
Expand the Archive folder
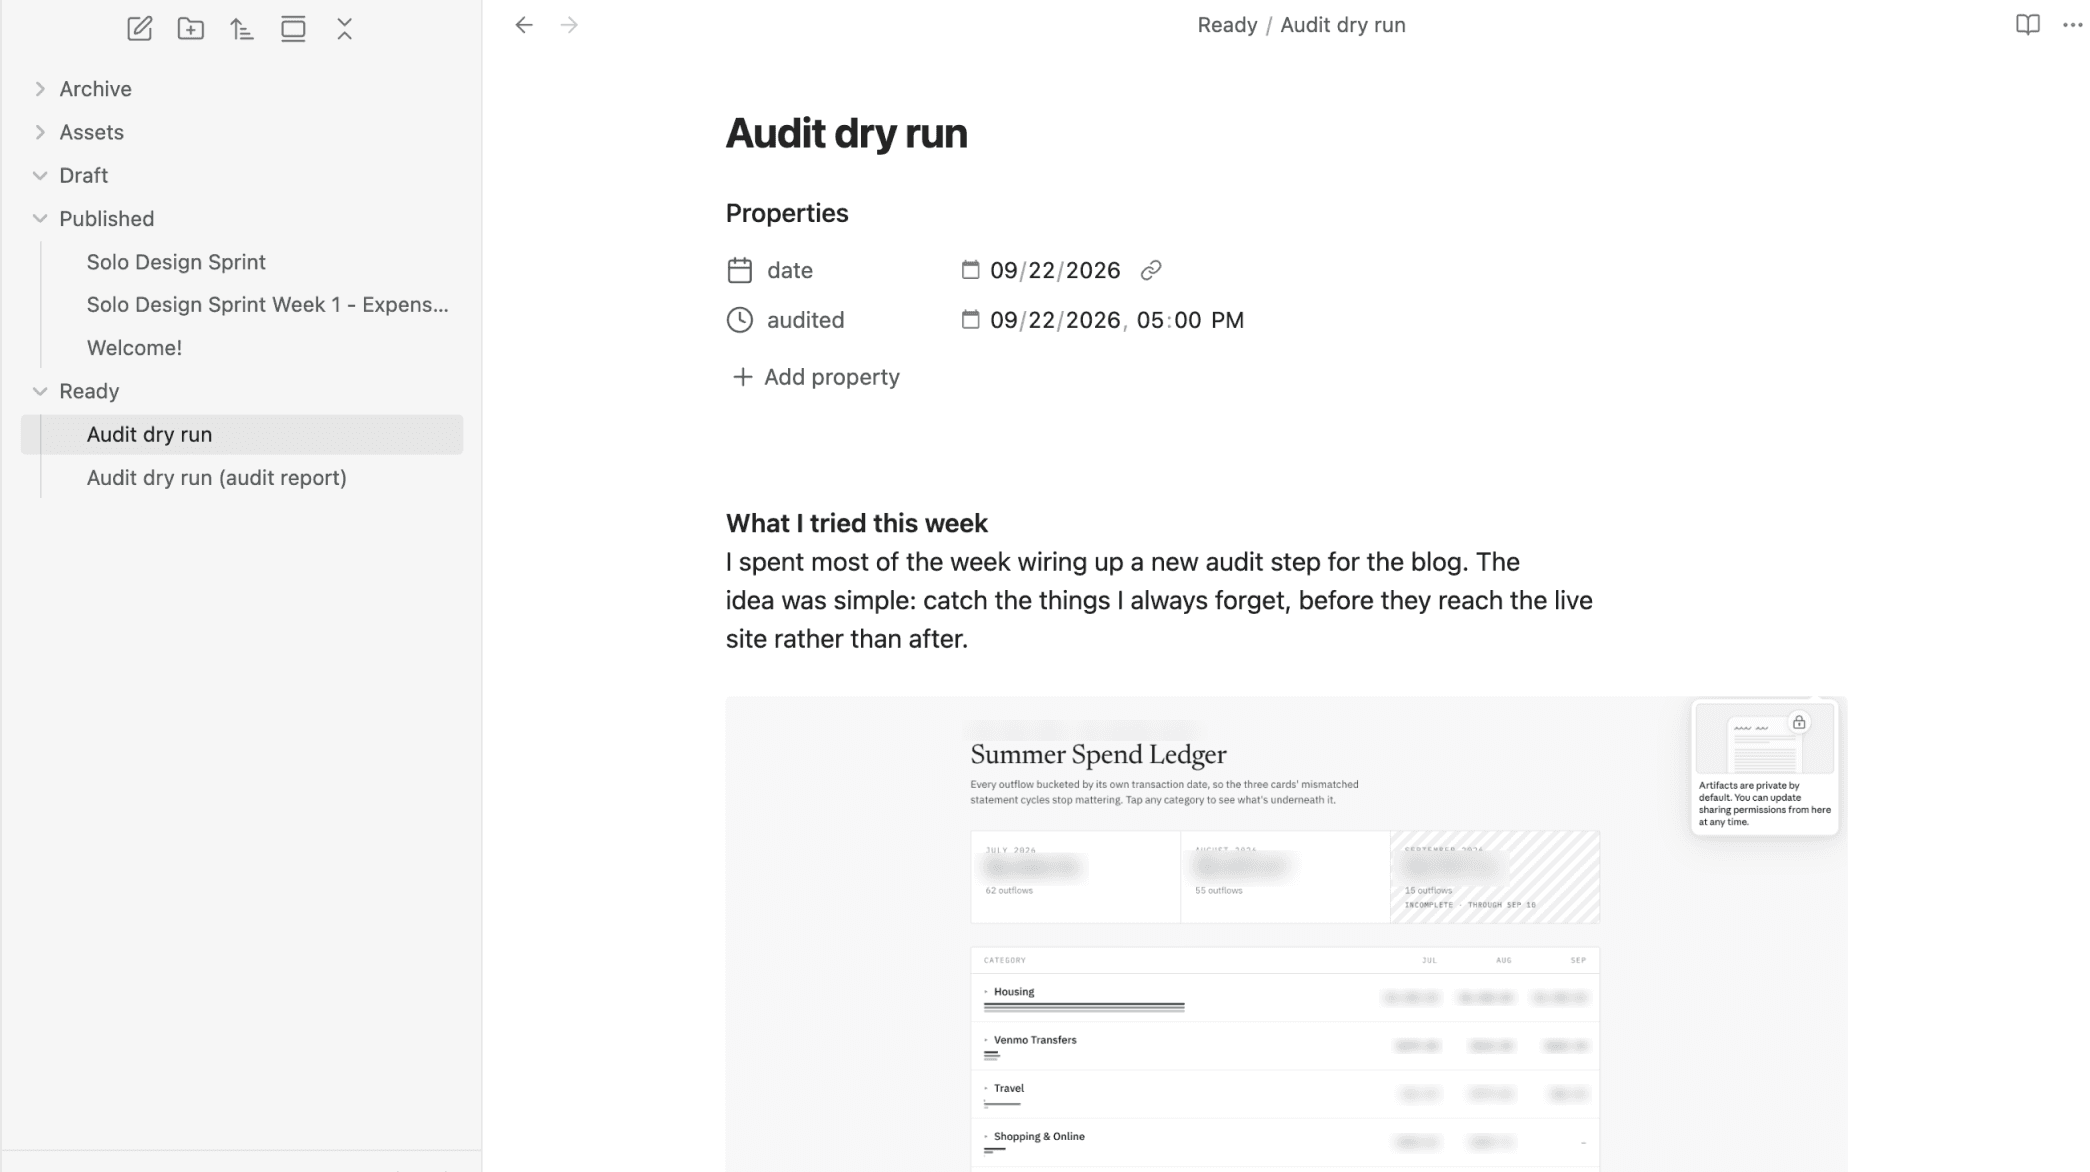pyautogui.click(x=40, y=89)
